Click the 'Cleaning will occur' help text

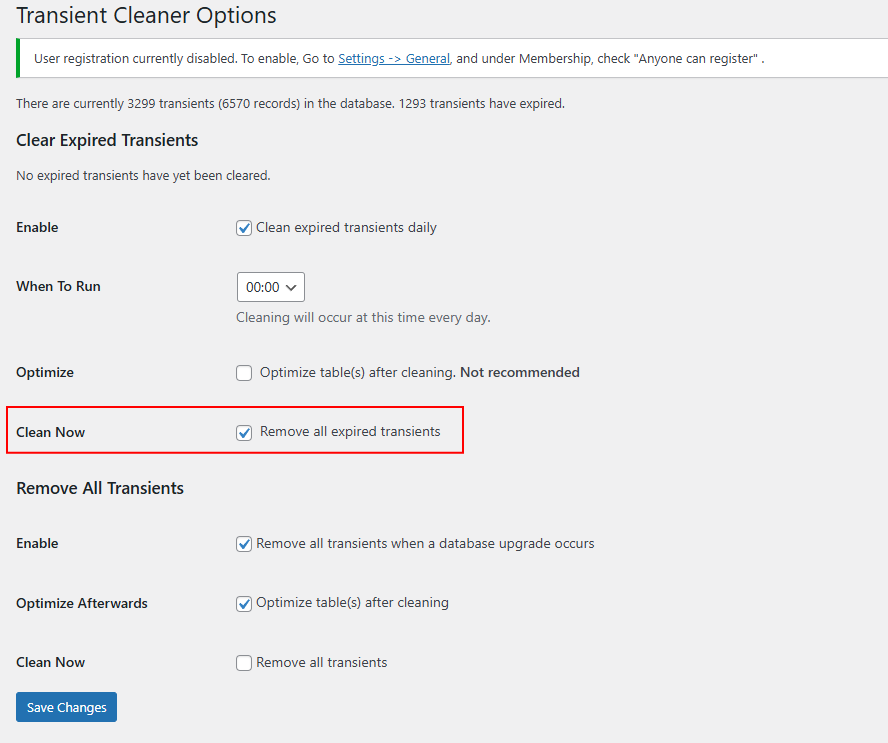pyautogui.click(x=363, y=318)
